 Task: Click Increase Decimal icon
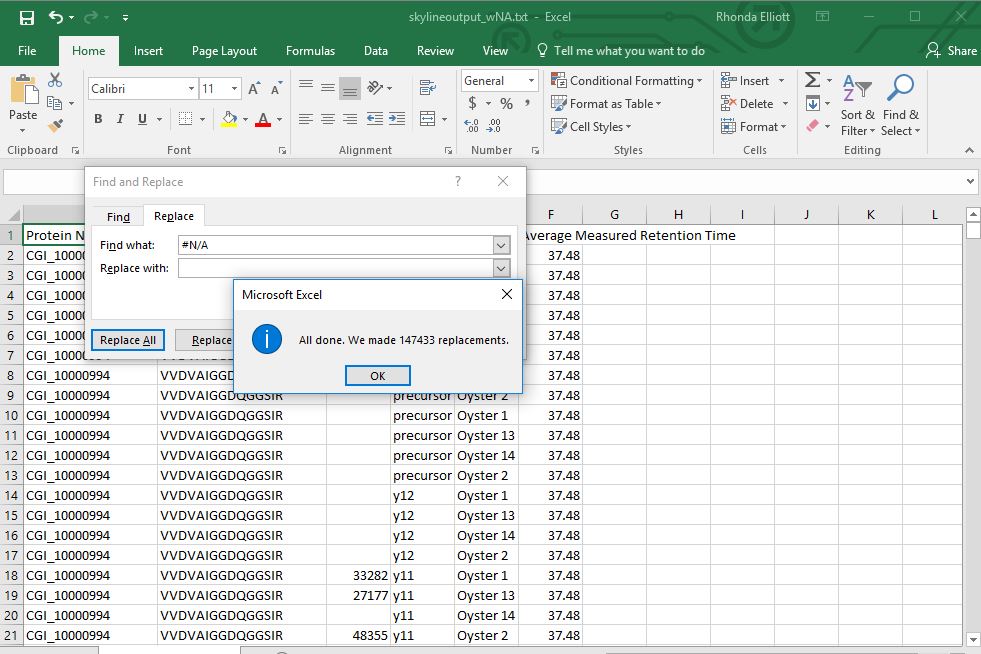472,126
